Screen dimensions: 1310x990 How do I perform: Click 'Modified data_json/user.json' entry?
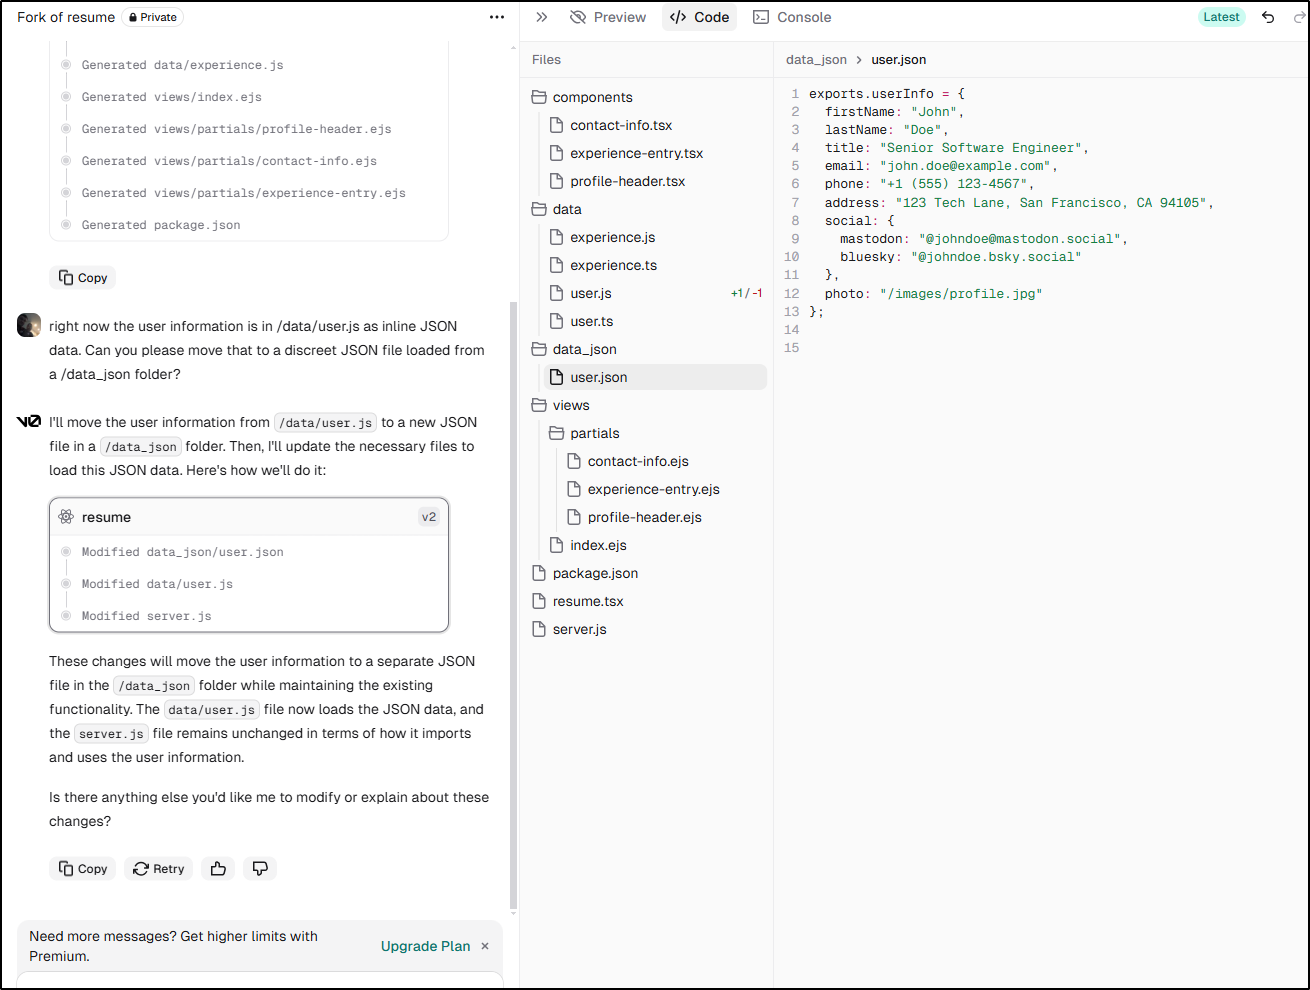tap(182, 552)
